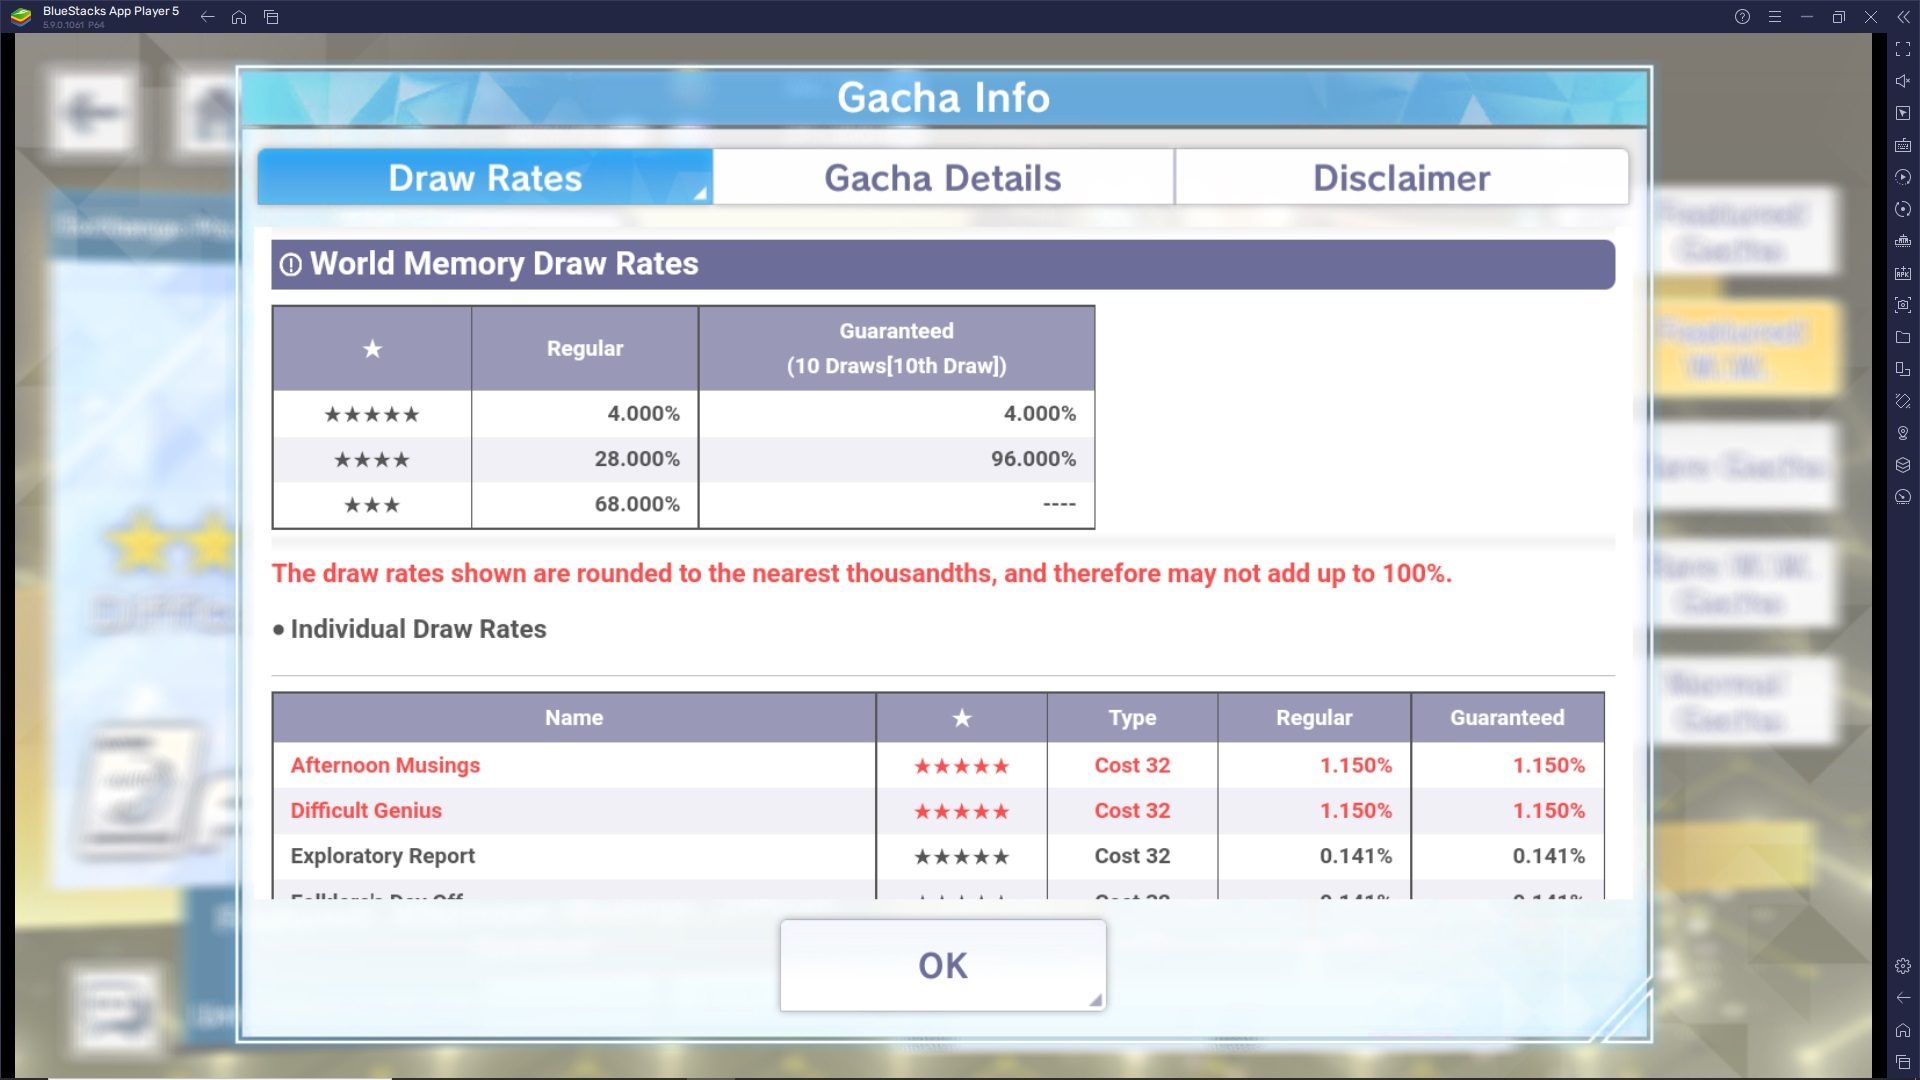1920x1080 pixels.
Task: Toggle the World Memory Draw Rates header
Action: pos(942,262)
